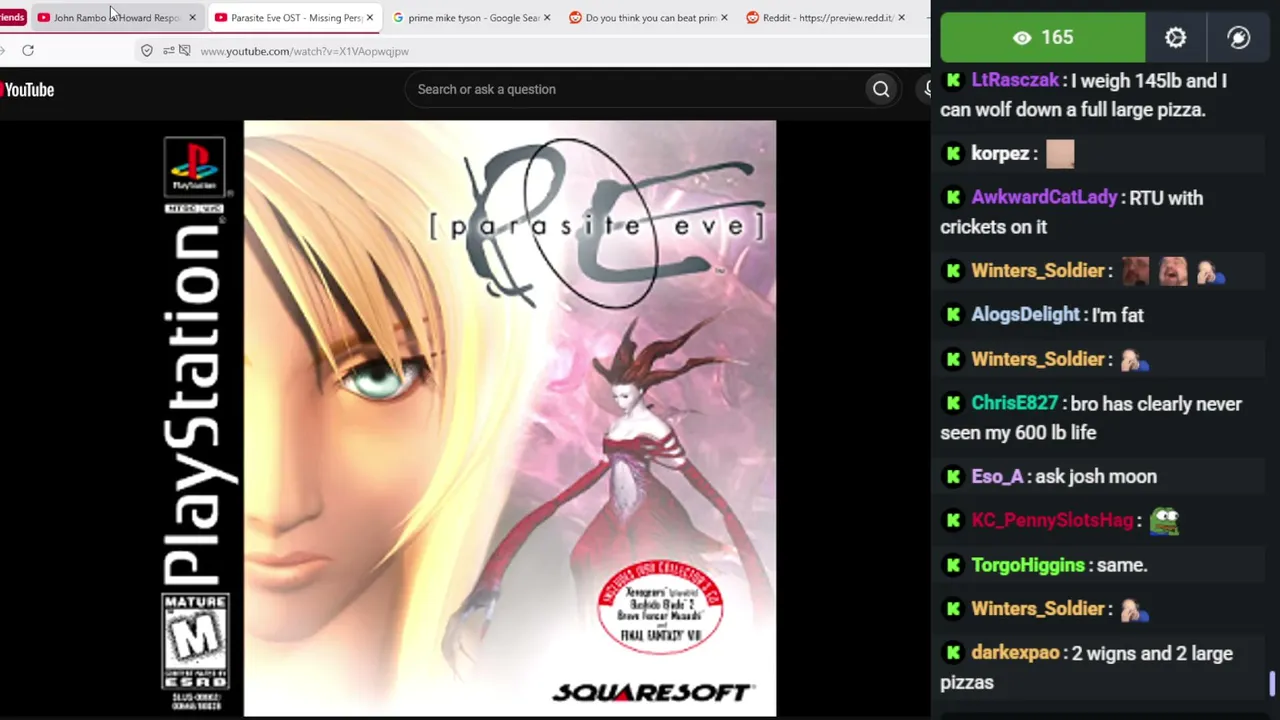1280x720 pixels.
Task: Open site permissions icon in address bar
Action: [168, 51]
